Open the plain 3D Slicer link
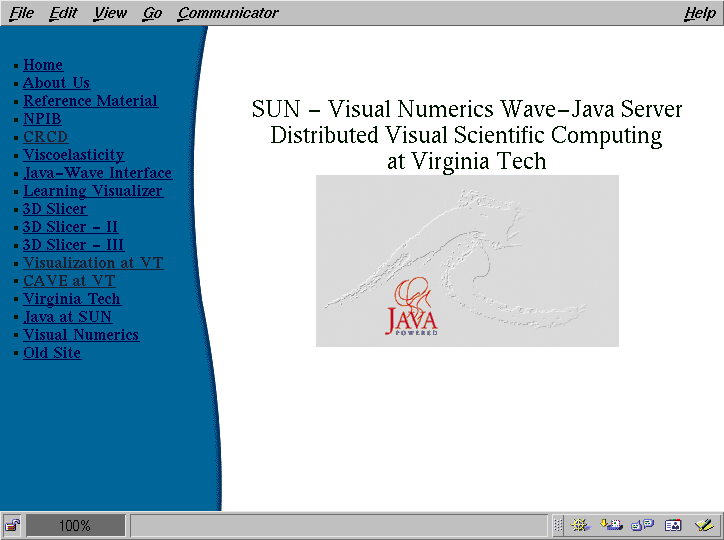This screenshot has width=724, height=540. (x=54, y=209)
